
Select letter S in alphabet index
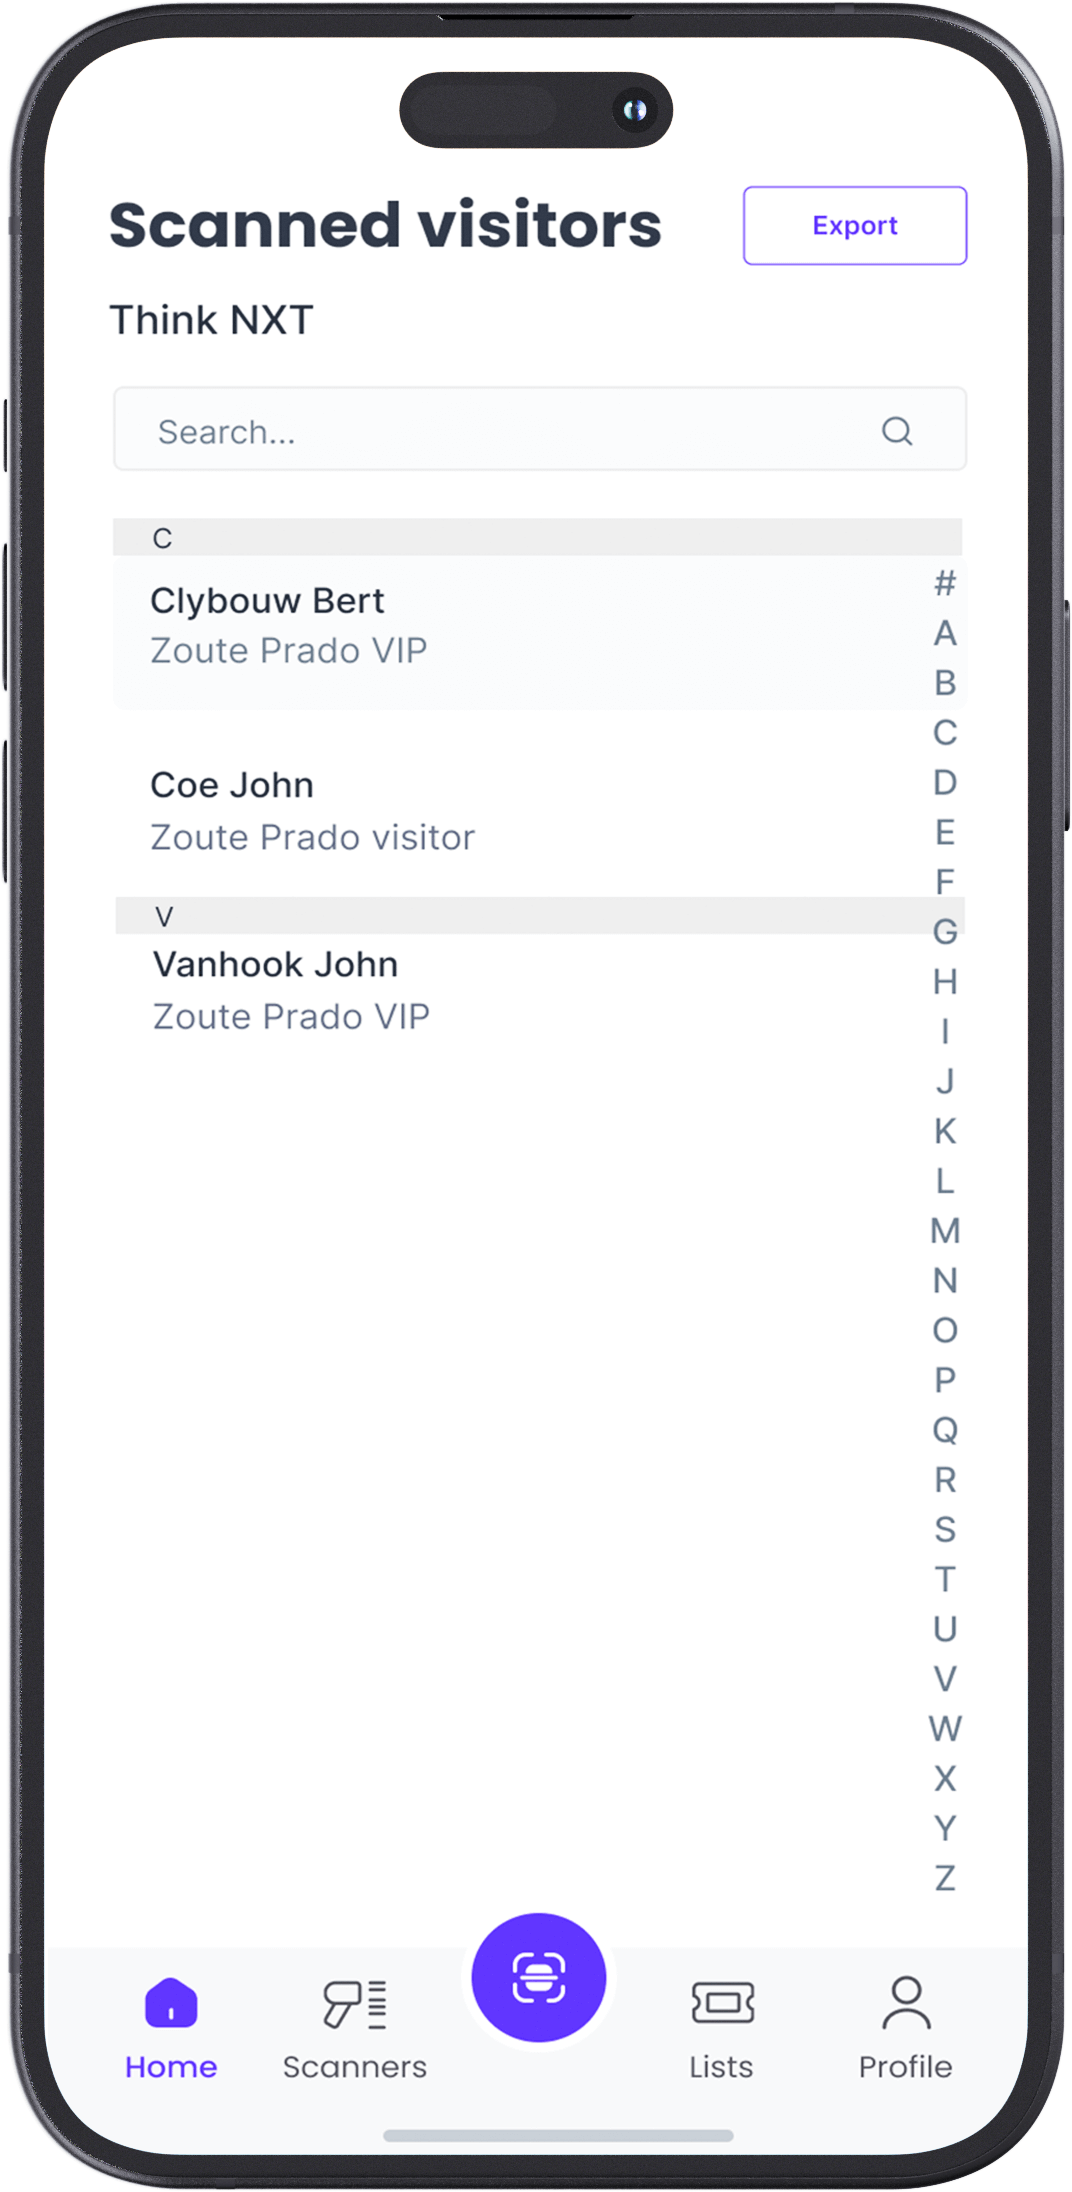tap(945, 1529)
